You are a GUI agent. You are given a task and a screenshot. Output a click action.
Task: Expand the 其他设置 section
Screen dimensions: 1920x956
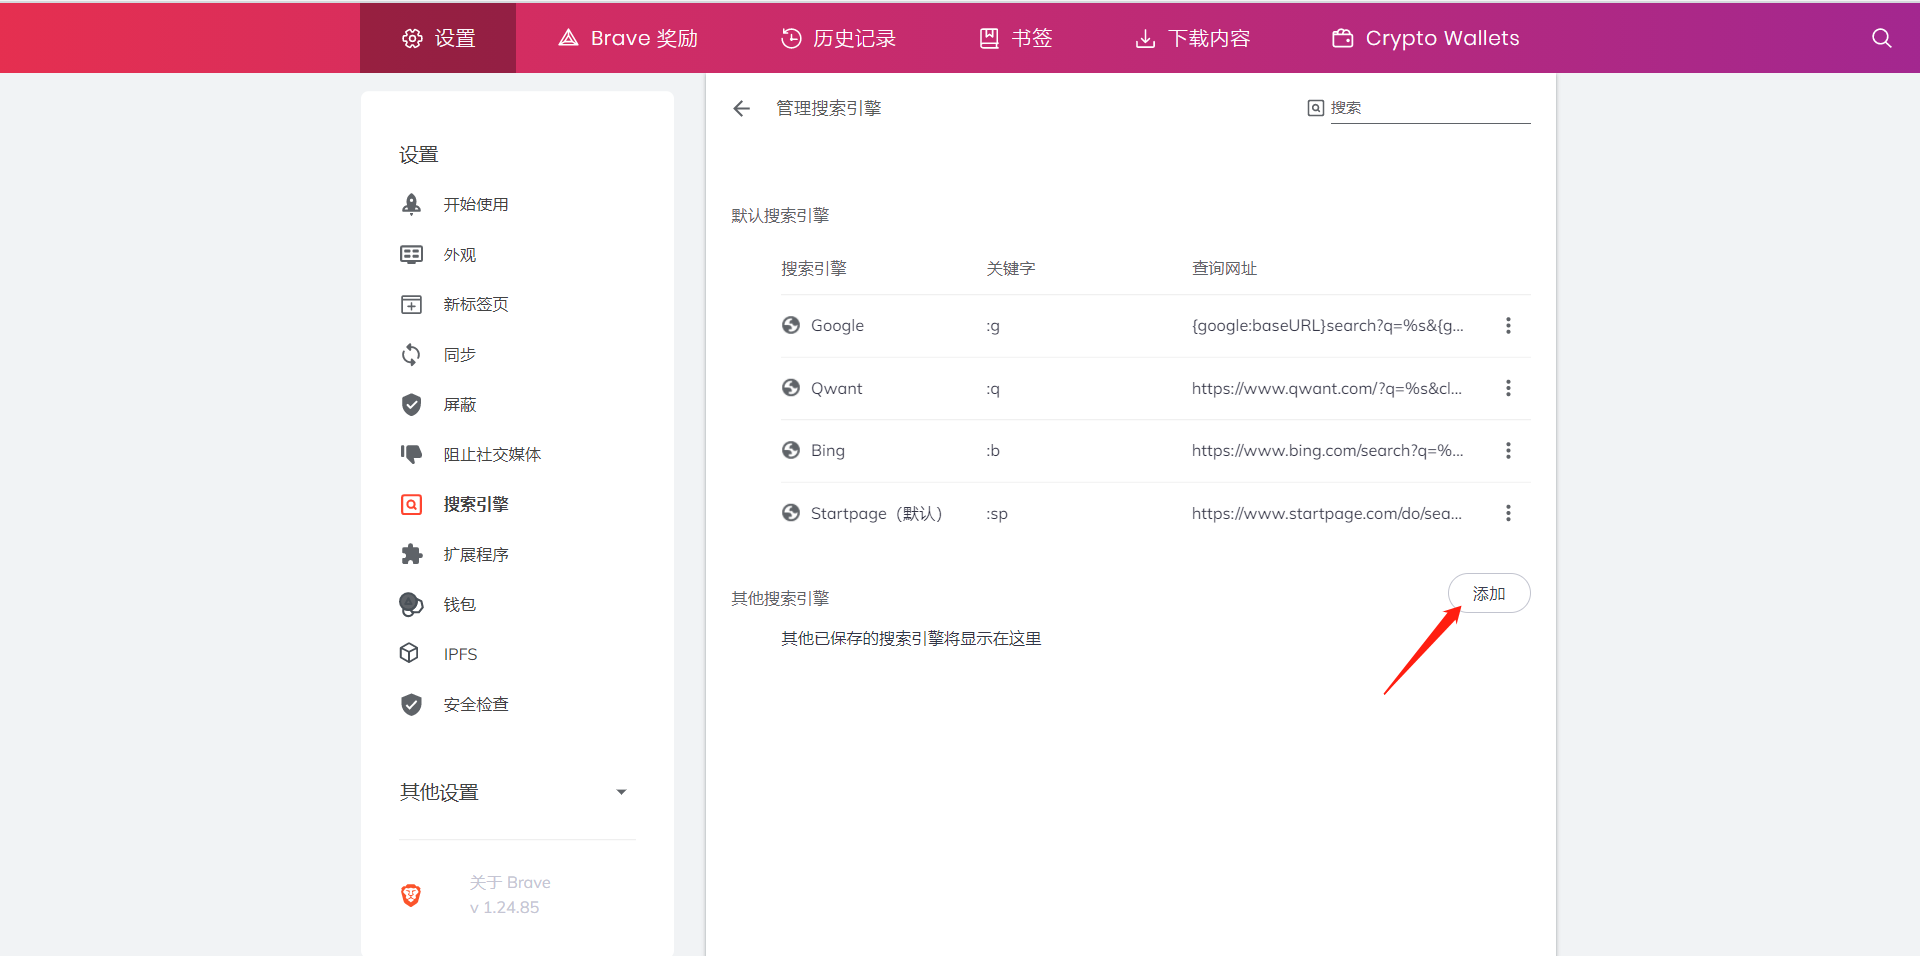(x=517, y=792)
